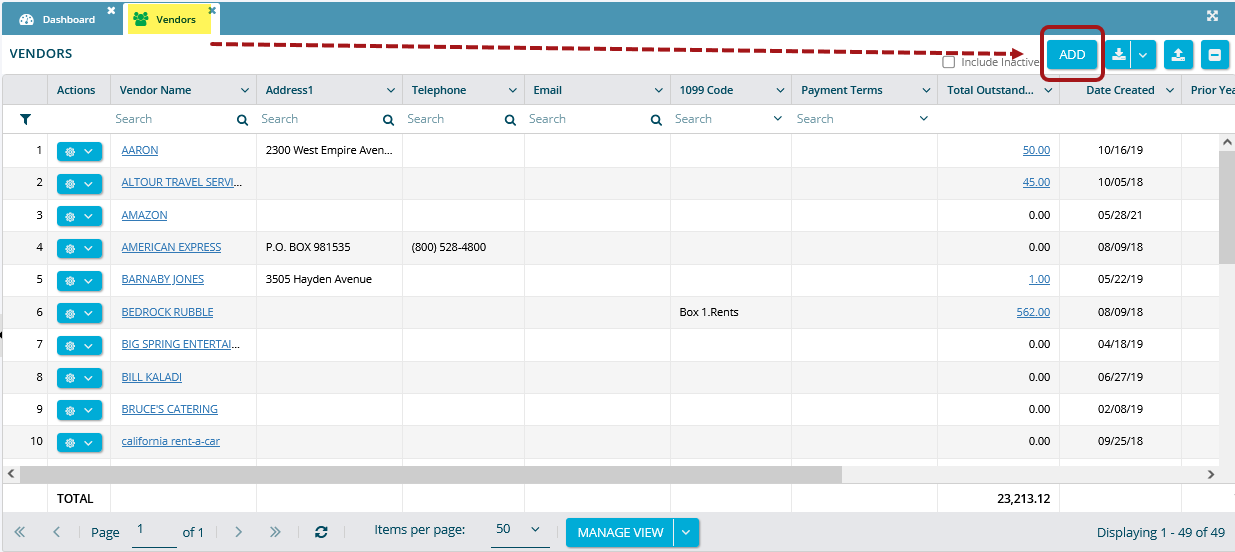The image size is (1235, 552).
Task: Toggle the Include Inactive checkbox
Action: (949, 62)
